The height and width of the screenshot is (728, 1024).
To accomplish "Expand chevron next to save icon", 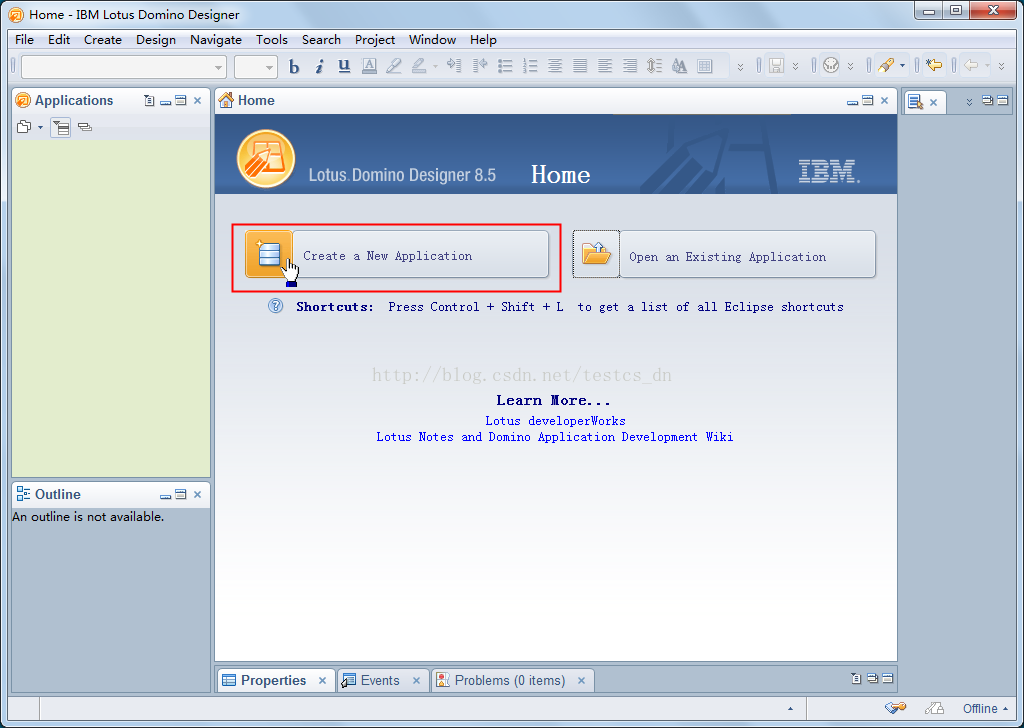I will [795, 67].
